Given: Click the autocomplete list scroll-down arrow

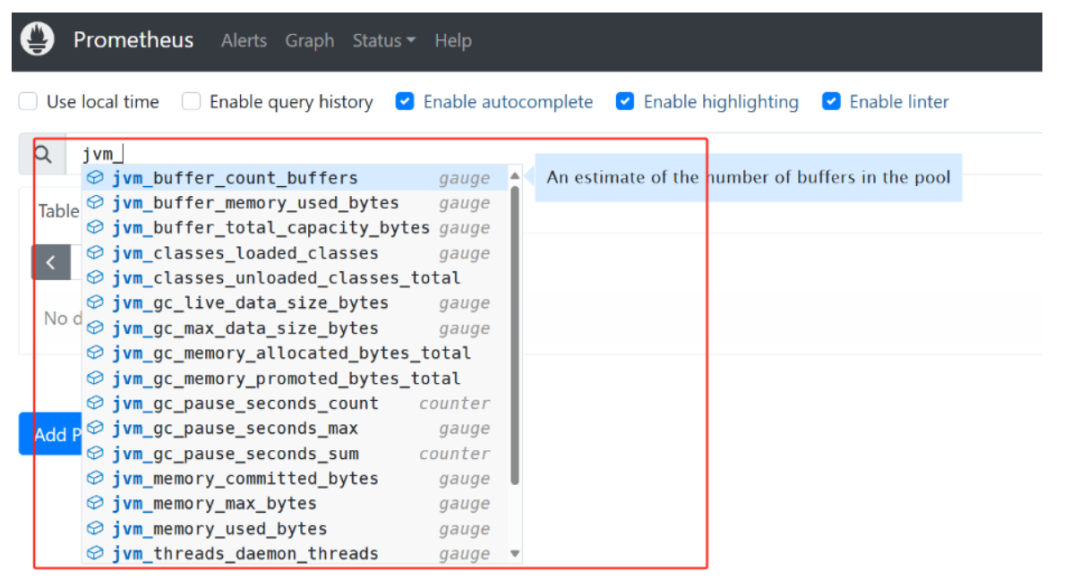Looking at the screenshot, I should [x=515, y=553].
